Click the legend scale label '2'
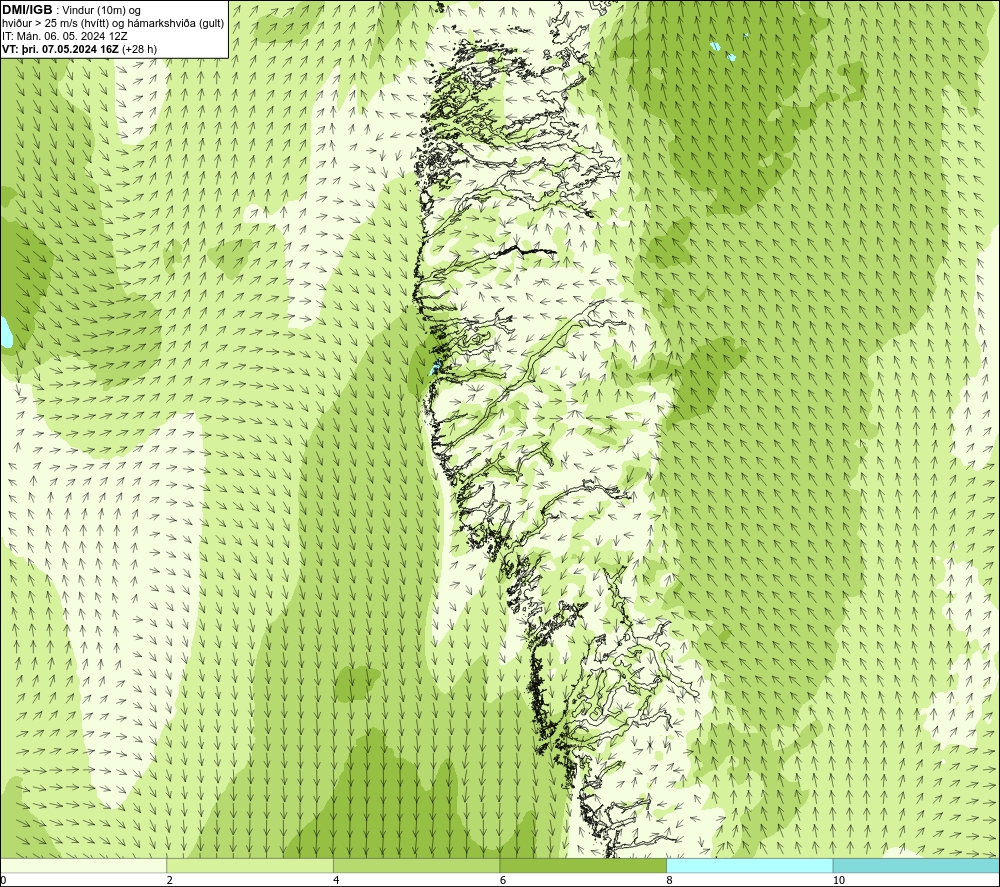The width and height of the screenshot is (1000, 887). (x=170, y=881)
